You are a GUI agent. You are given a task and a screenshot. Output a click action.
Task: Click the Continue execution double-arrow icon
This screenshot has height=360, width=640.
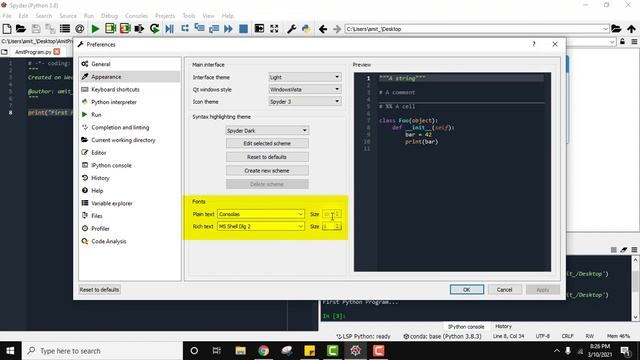click(x=229, y=29)
